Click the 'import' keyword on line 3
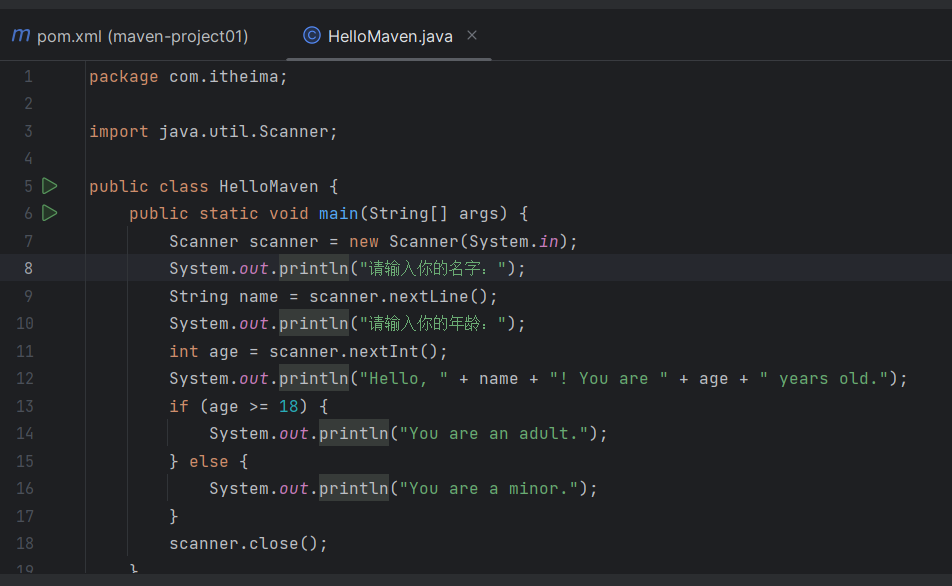Screen dimensions: 952x586 click(119, 132)
